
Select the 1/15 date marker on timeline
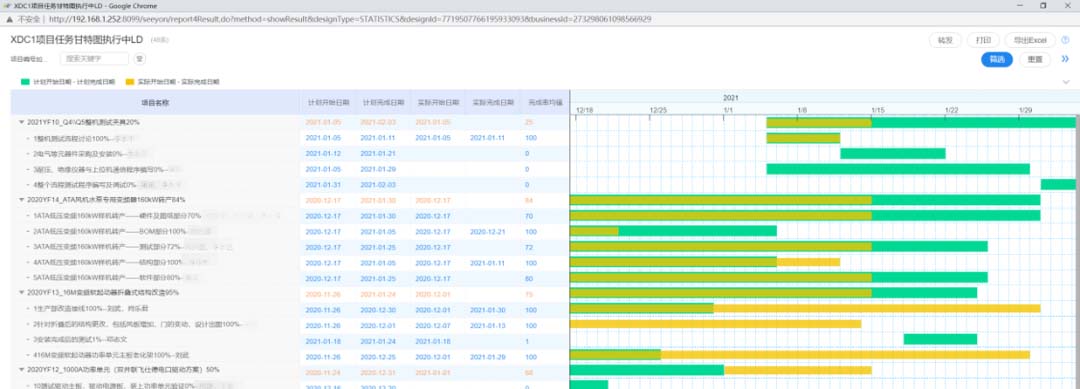(878, 110)
